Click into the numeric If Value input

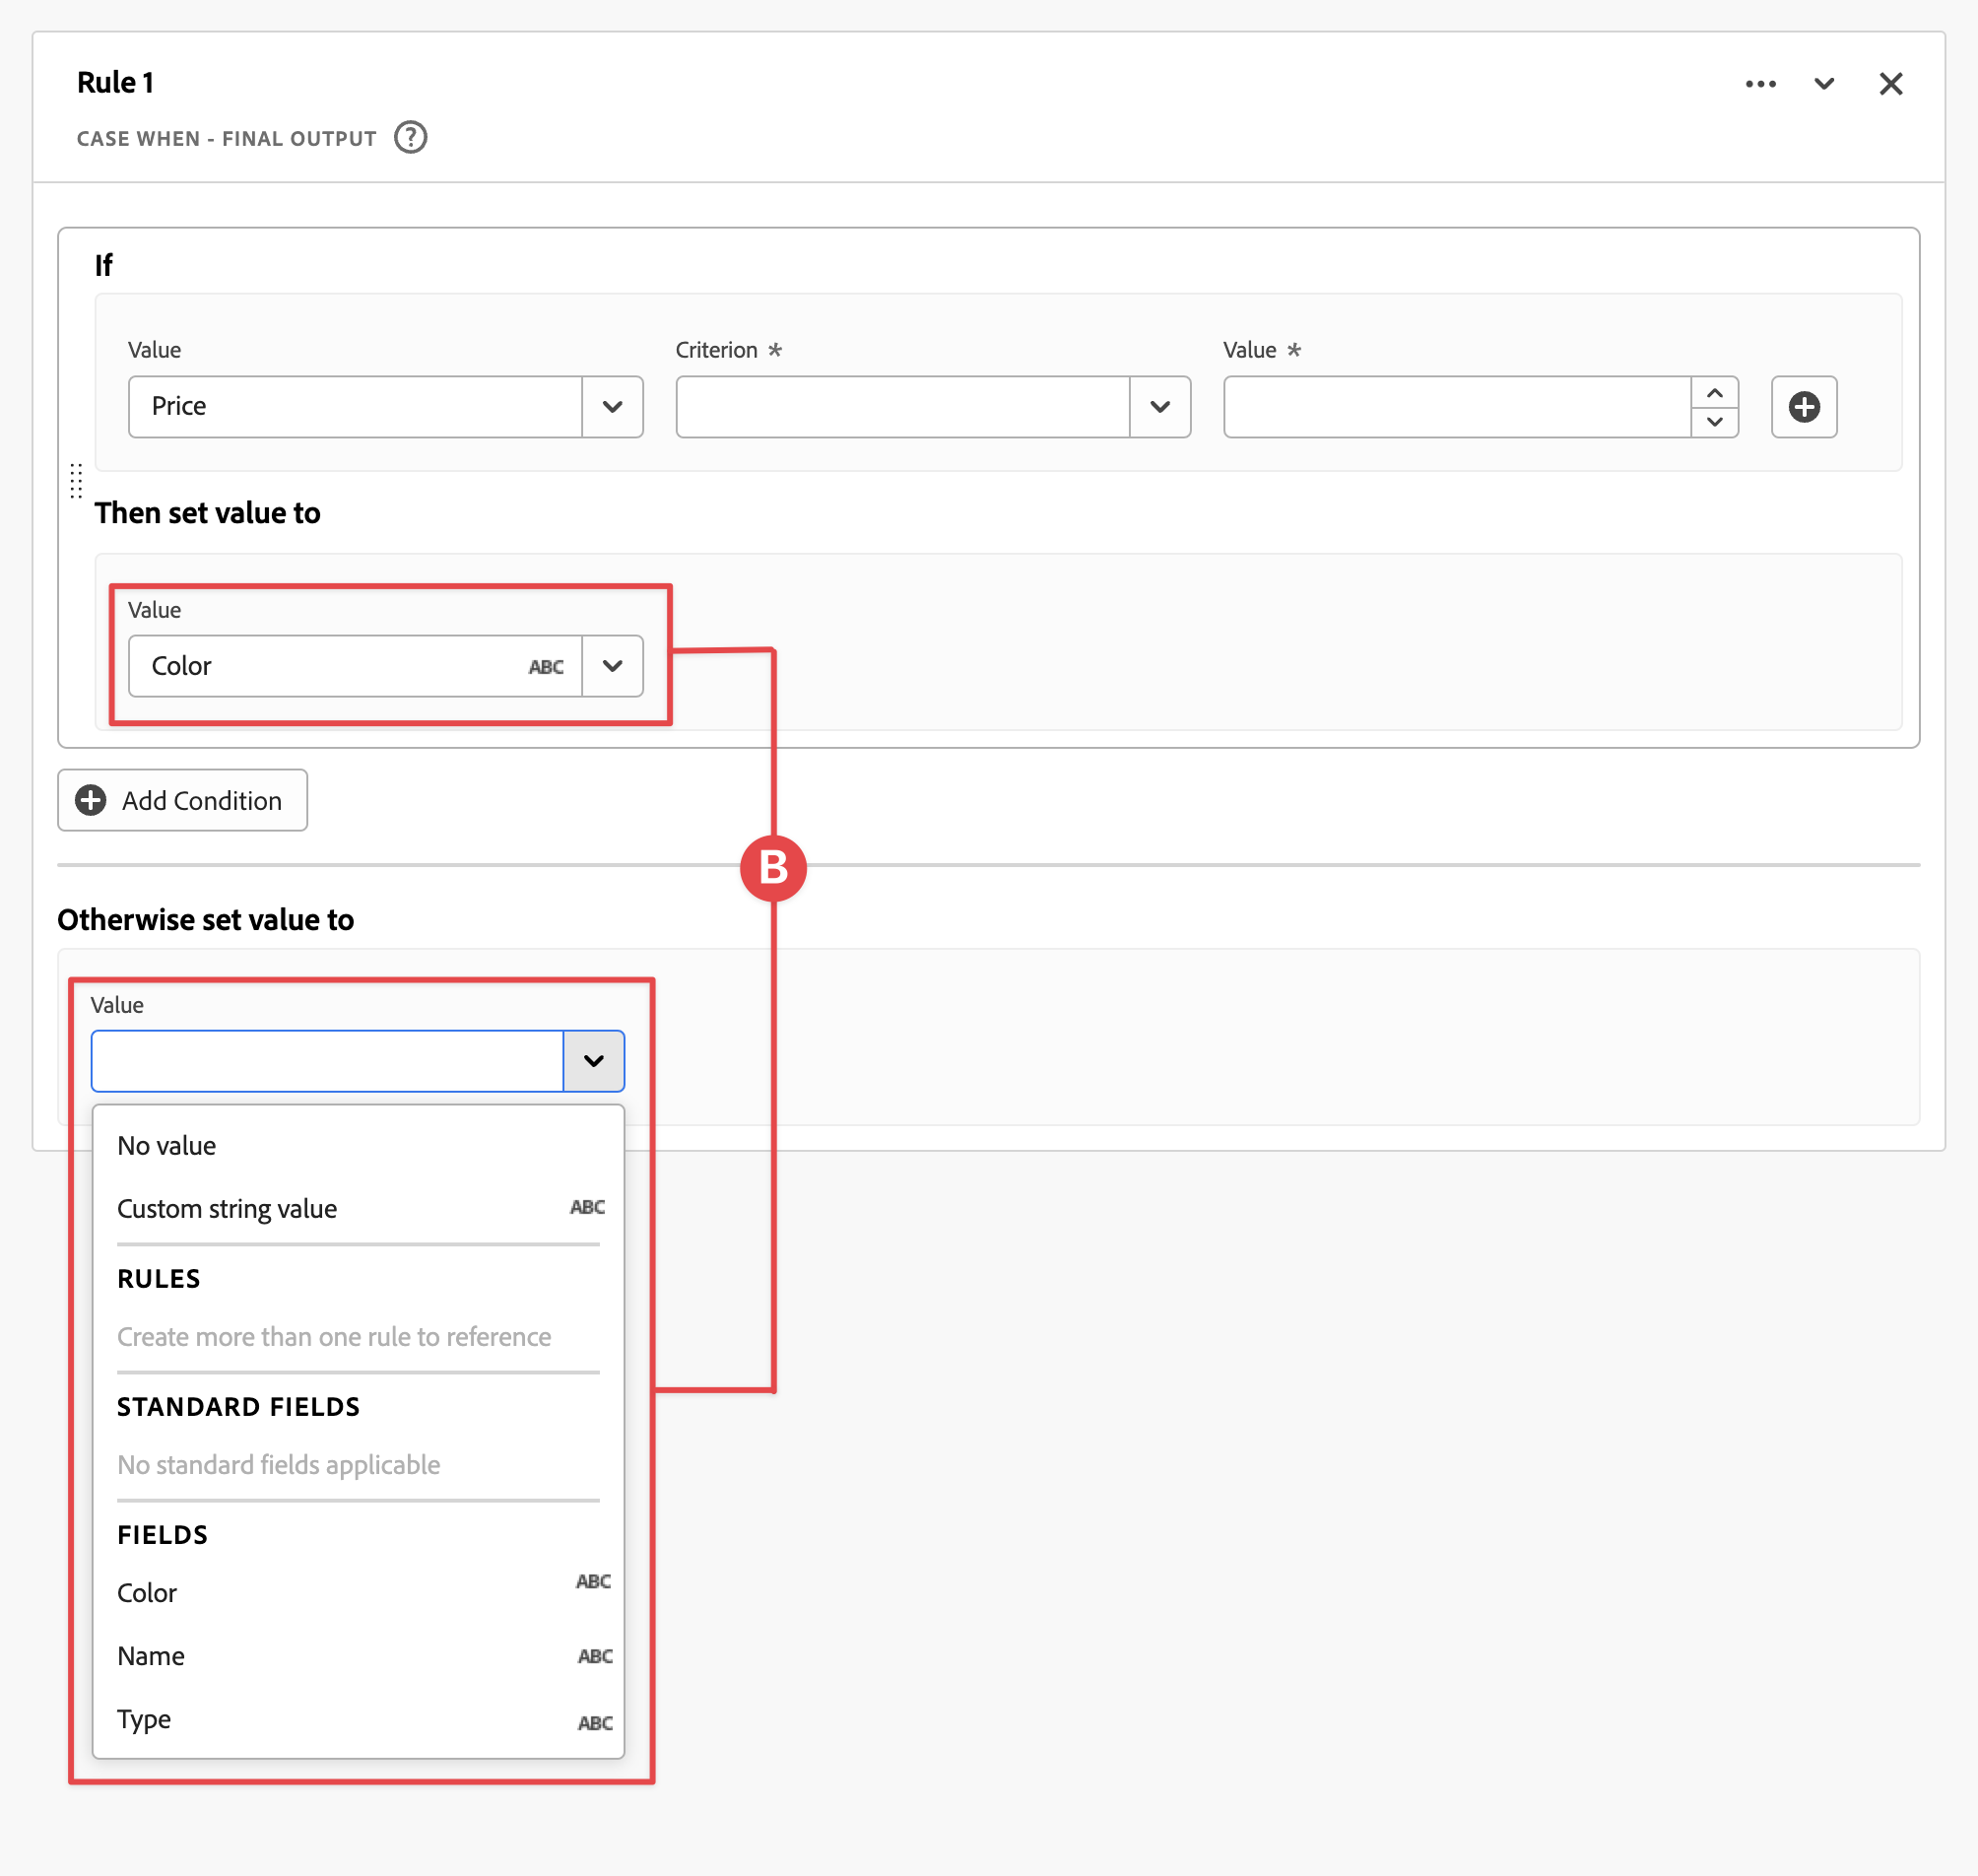click(1456, 407)
